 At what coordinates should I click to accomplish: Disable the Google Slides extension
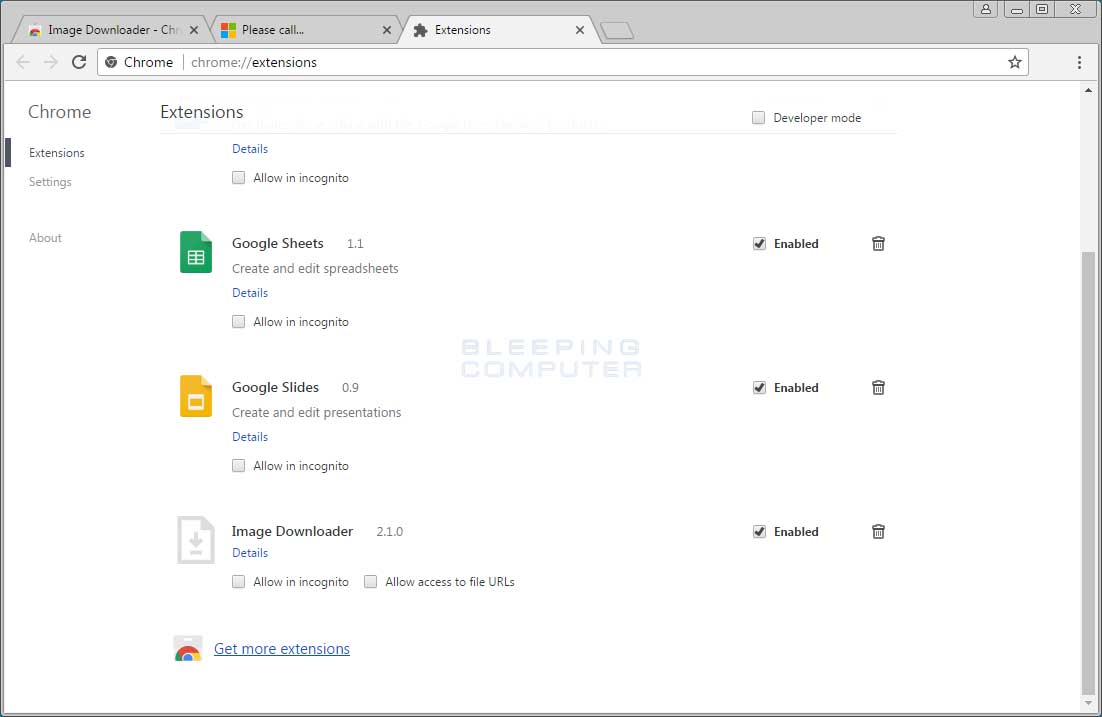759,387
